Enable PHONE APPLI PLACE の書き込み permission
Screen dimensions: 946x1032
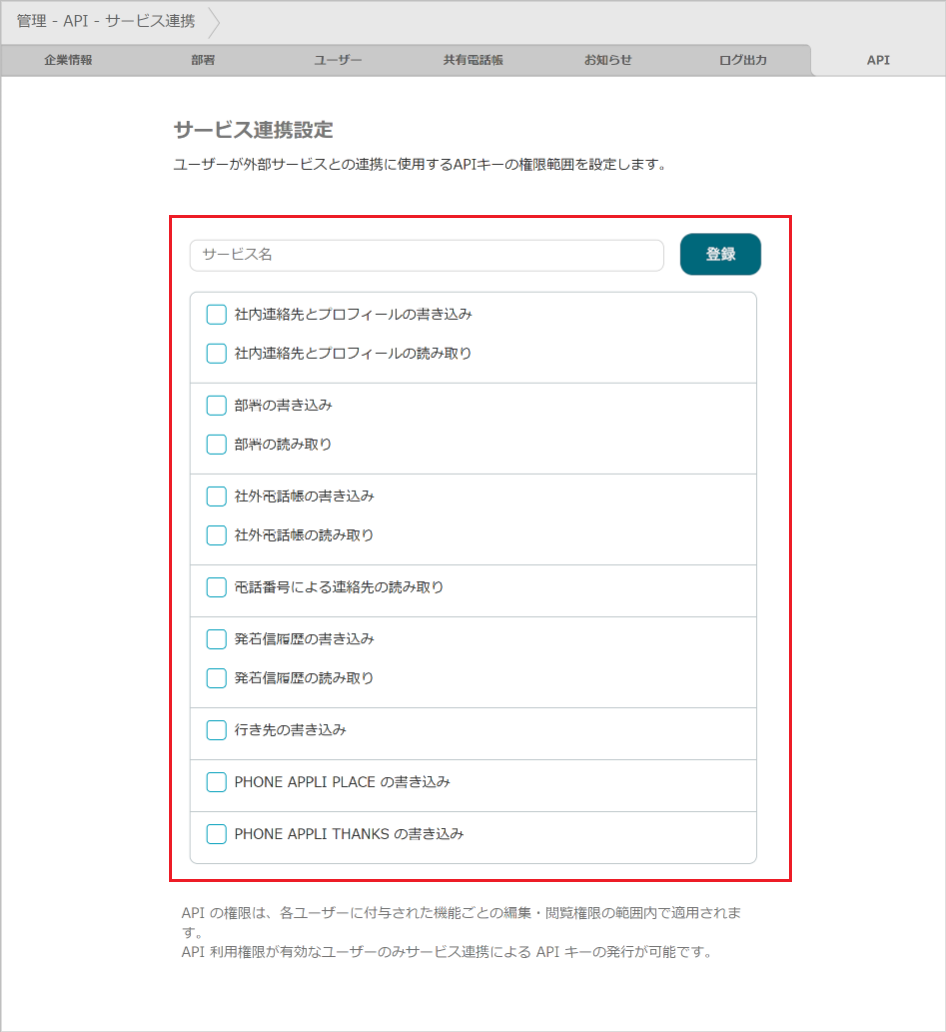tap(216, 782)
